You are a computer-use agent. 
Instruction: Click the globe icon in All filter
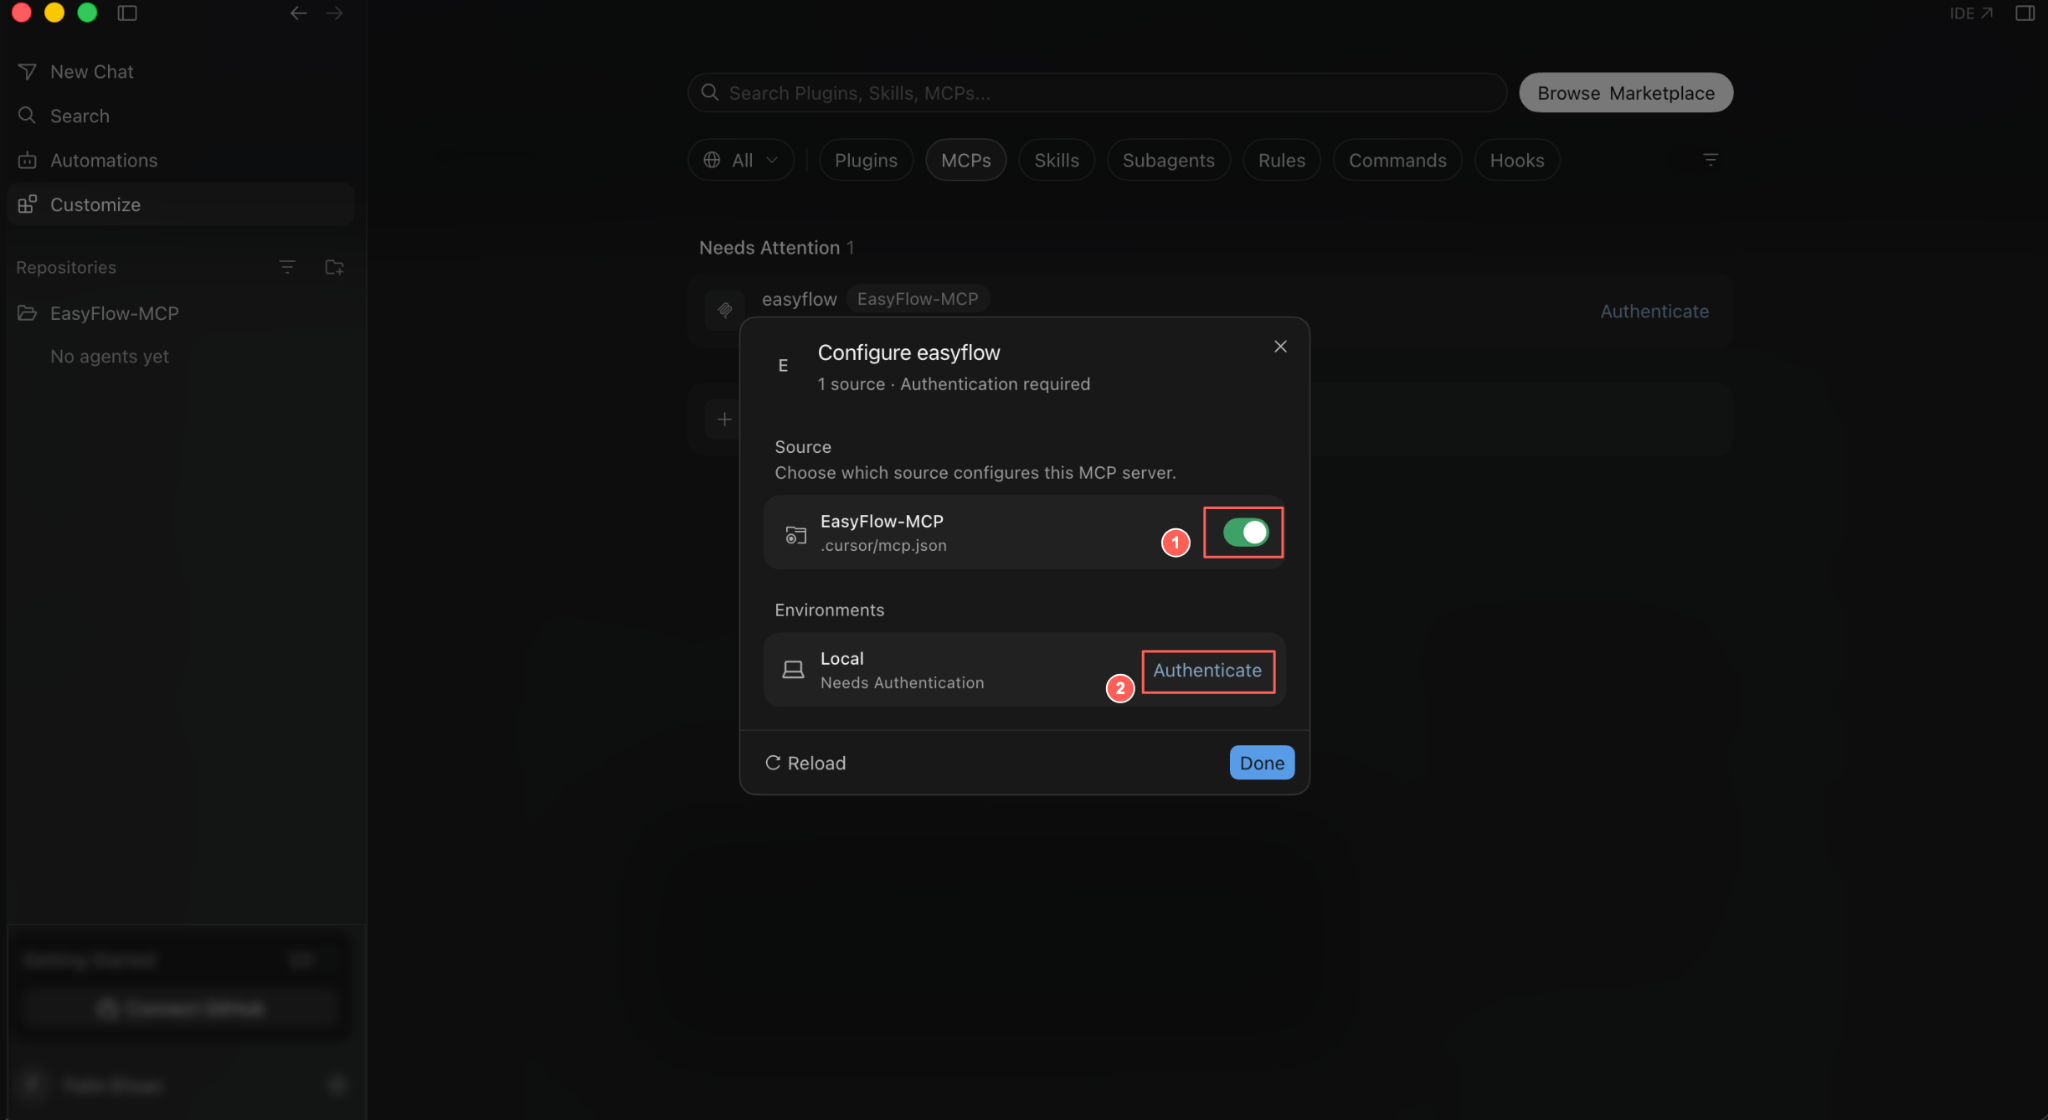[712, 160]
